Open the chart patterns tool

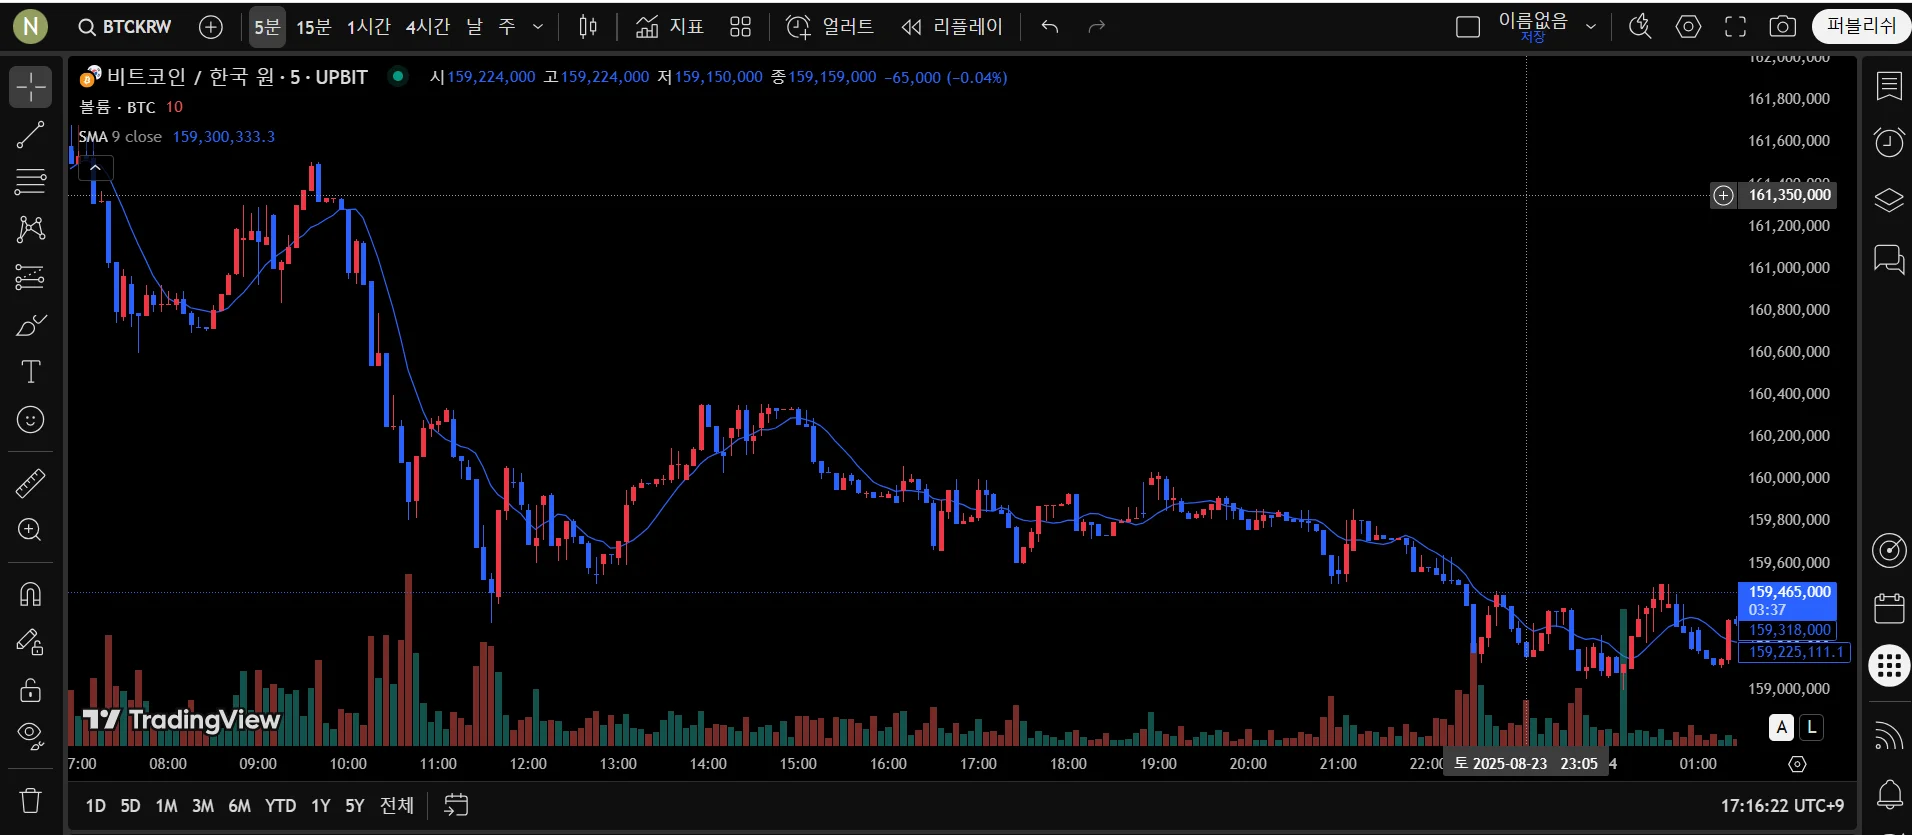pos(31,229)
